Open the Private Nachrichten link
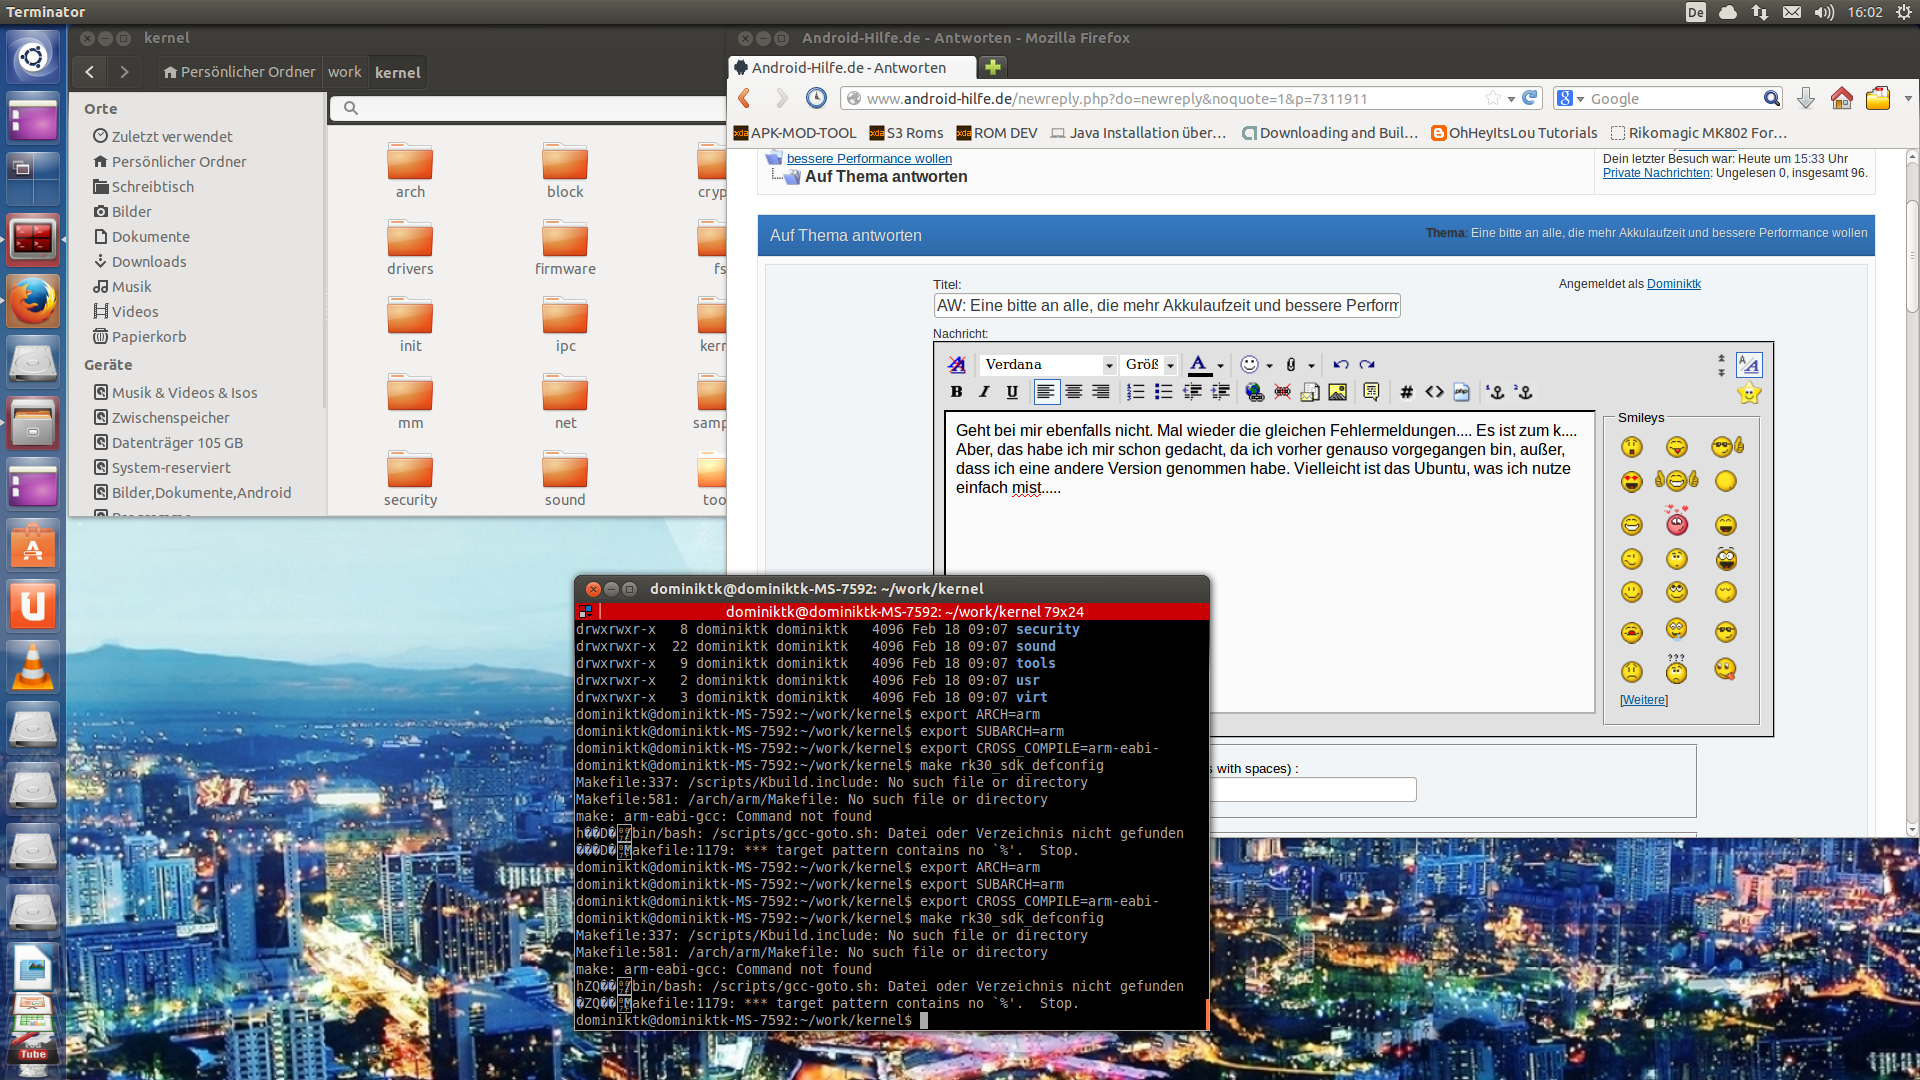Screen dimensions: 1920x1080 (1656, 173)
